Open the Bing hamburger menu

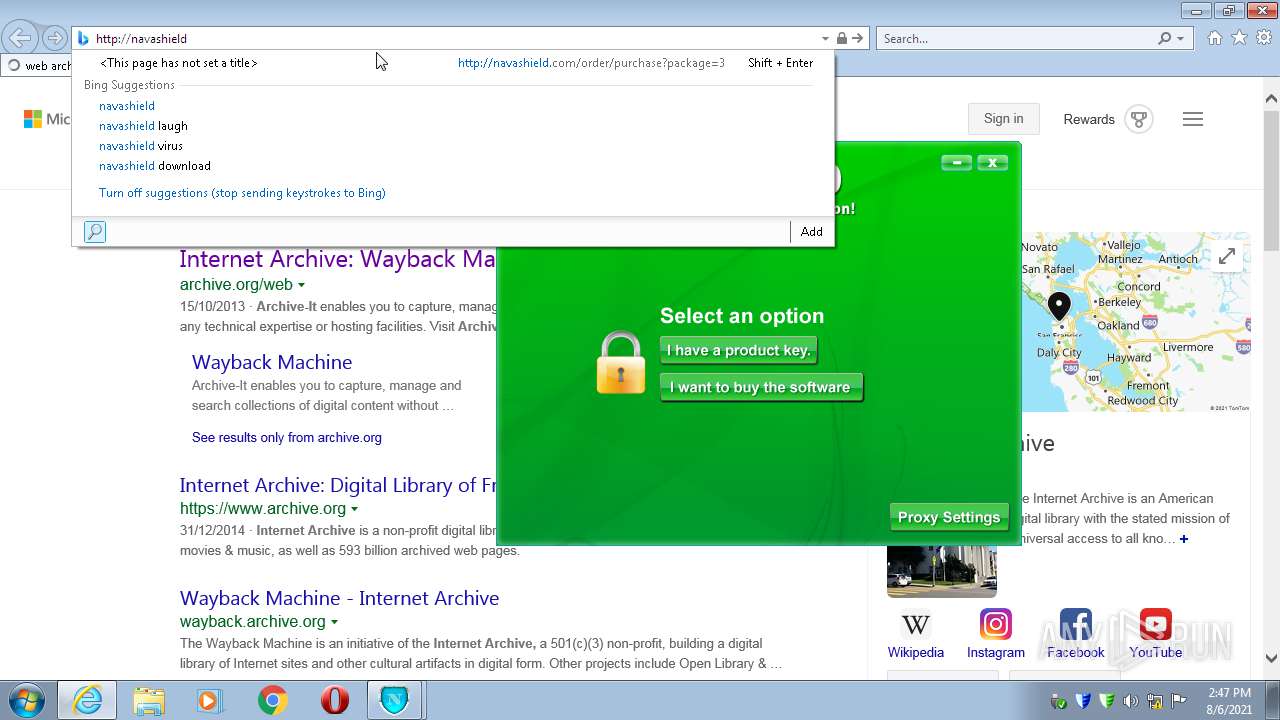click(x=1192, y=119)
